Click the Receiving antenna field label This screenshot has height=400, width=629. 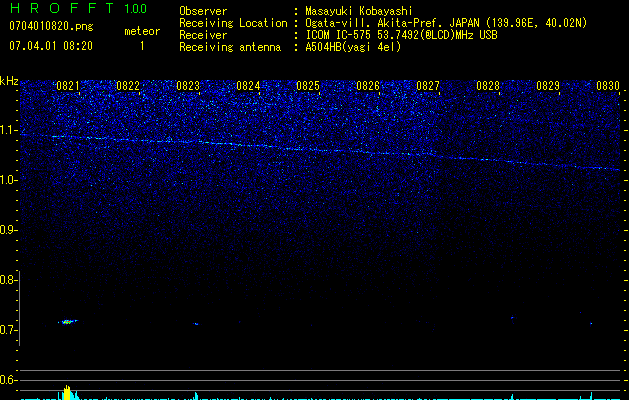(x=230, y=47)
